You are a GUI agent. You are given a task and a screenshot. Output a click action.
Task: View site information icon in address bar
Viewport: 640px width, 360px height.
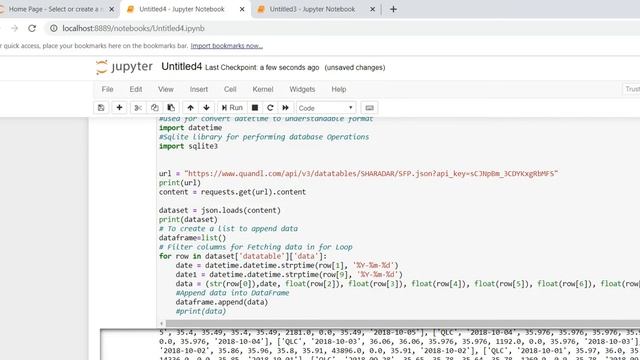tap(53, 28)
